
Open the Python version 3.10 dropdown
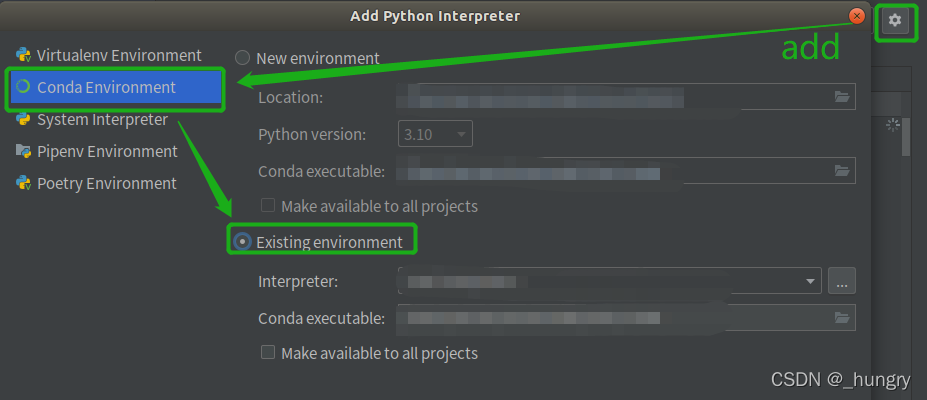435,134
